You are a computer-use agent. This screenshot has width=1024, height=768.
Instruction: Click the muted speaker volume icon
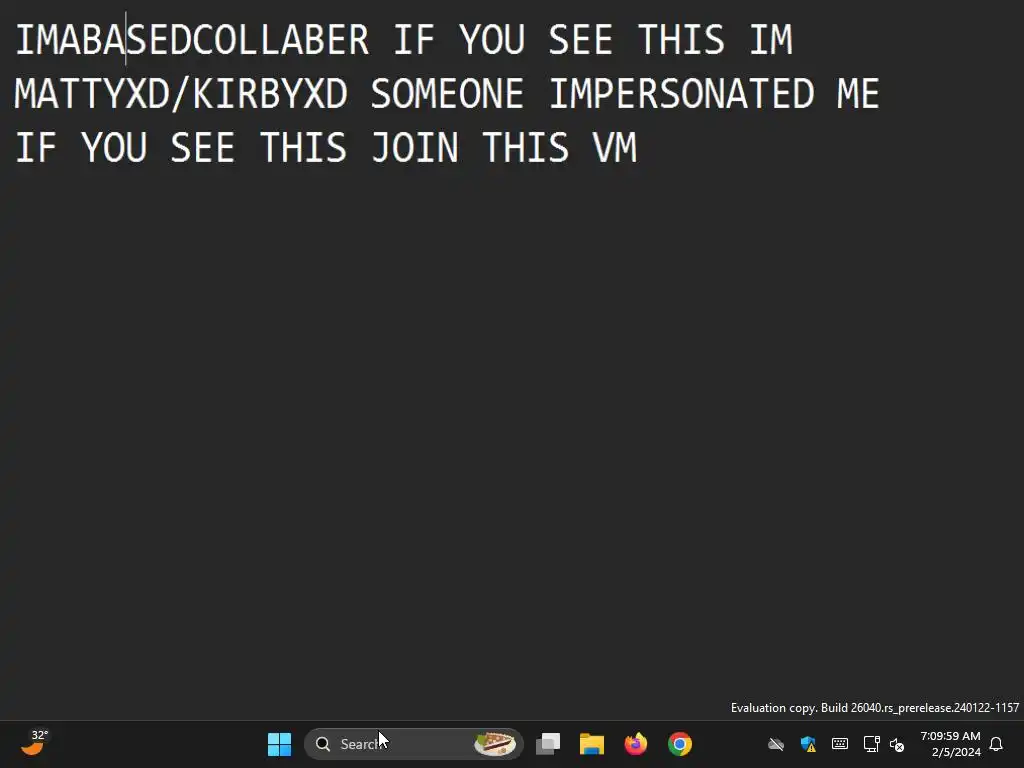tap(897, 744)
